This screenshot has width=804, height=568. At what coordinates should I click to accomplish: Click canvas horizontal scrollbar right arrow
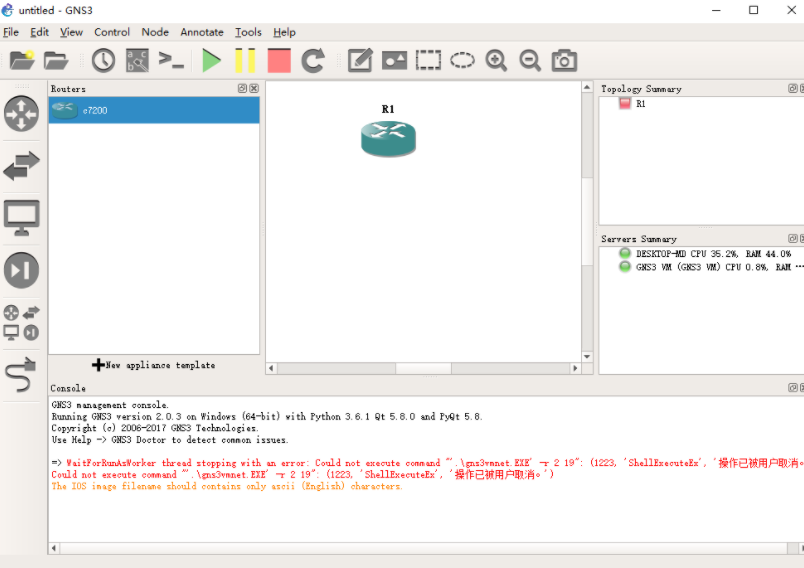575,368
